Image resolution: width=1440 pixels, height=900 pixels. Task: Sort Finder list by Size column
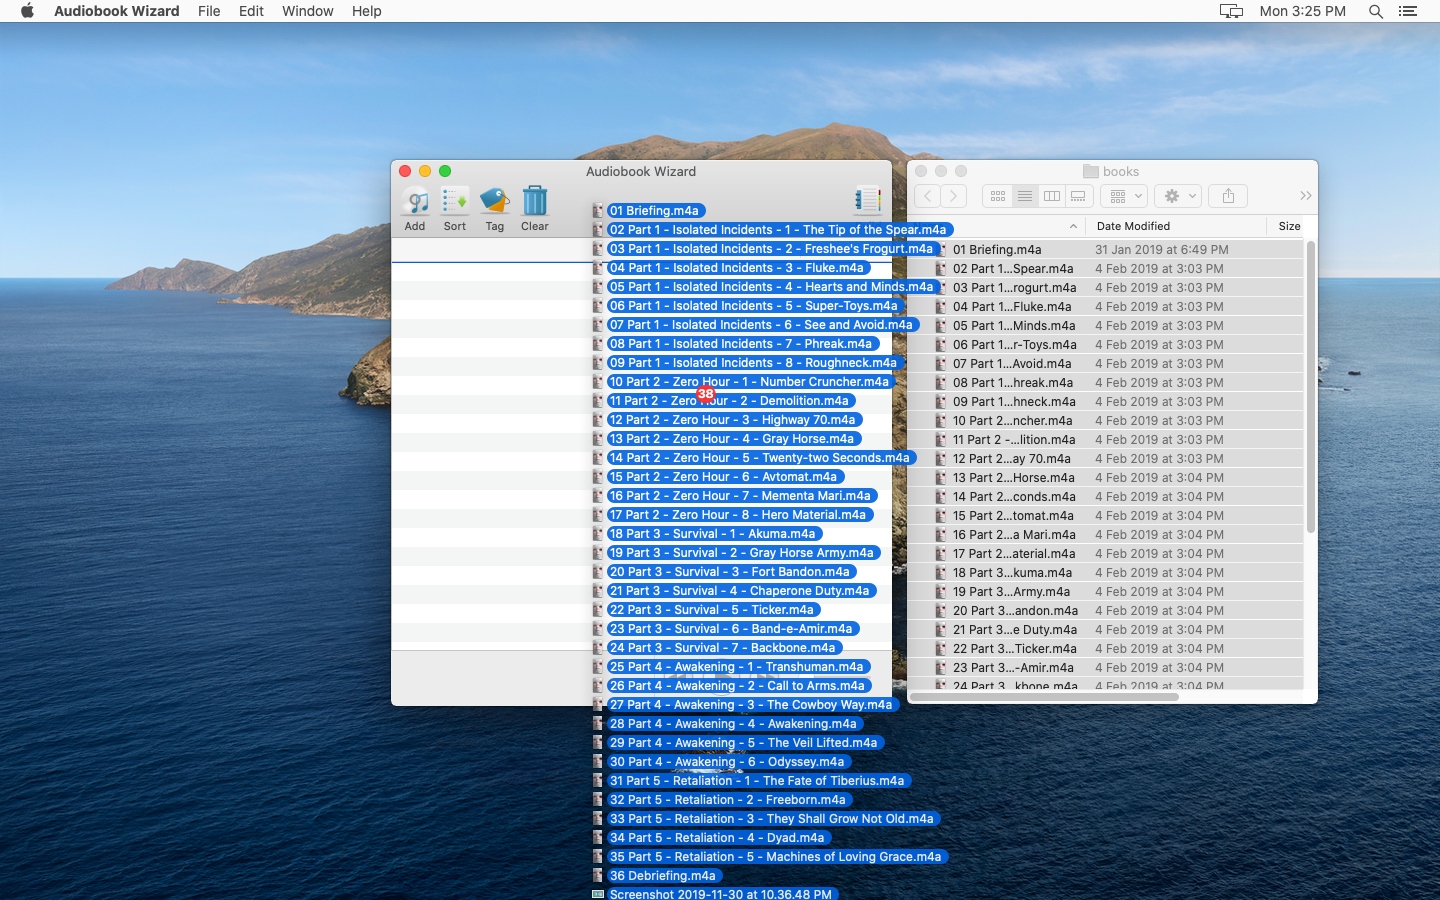coord(1290,226)
